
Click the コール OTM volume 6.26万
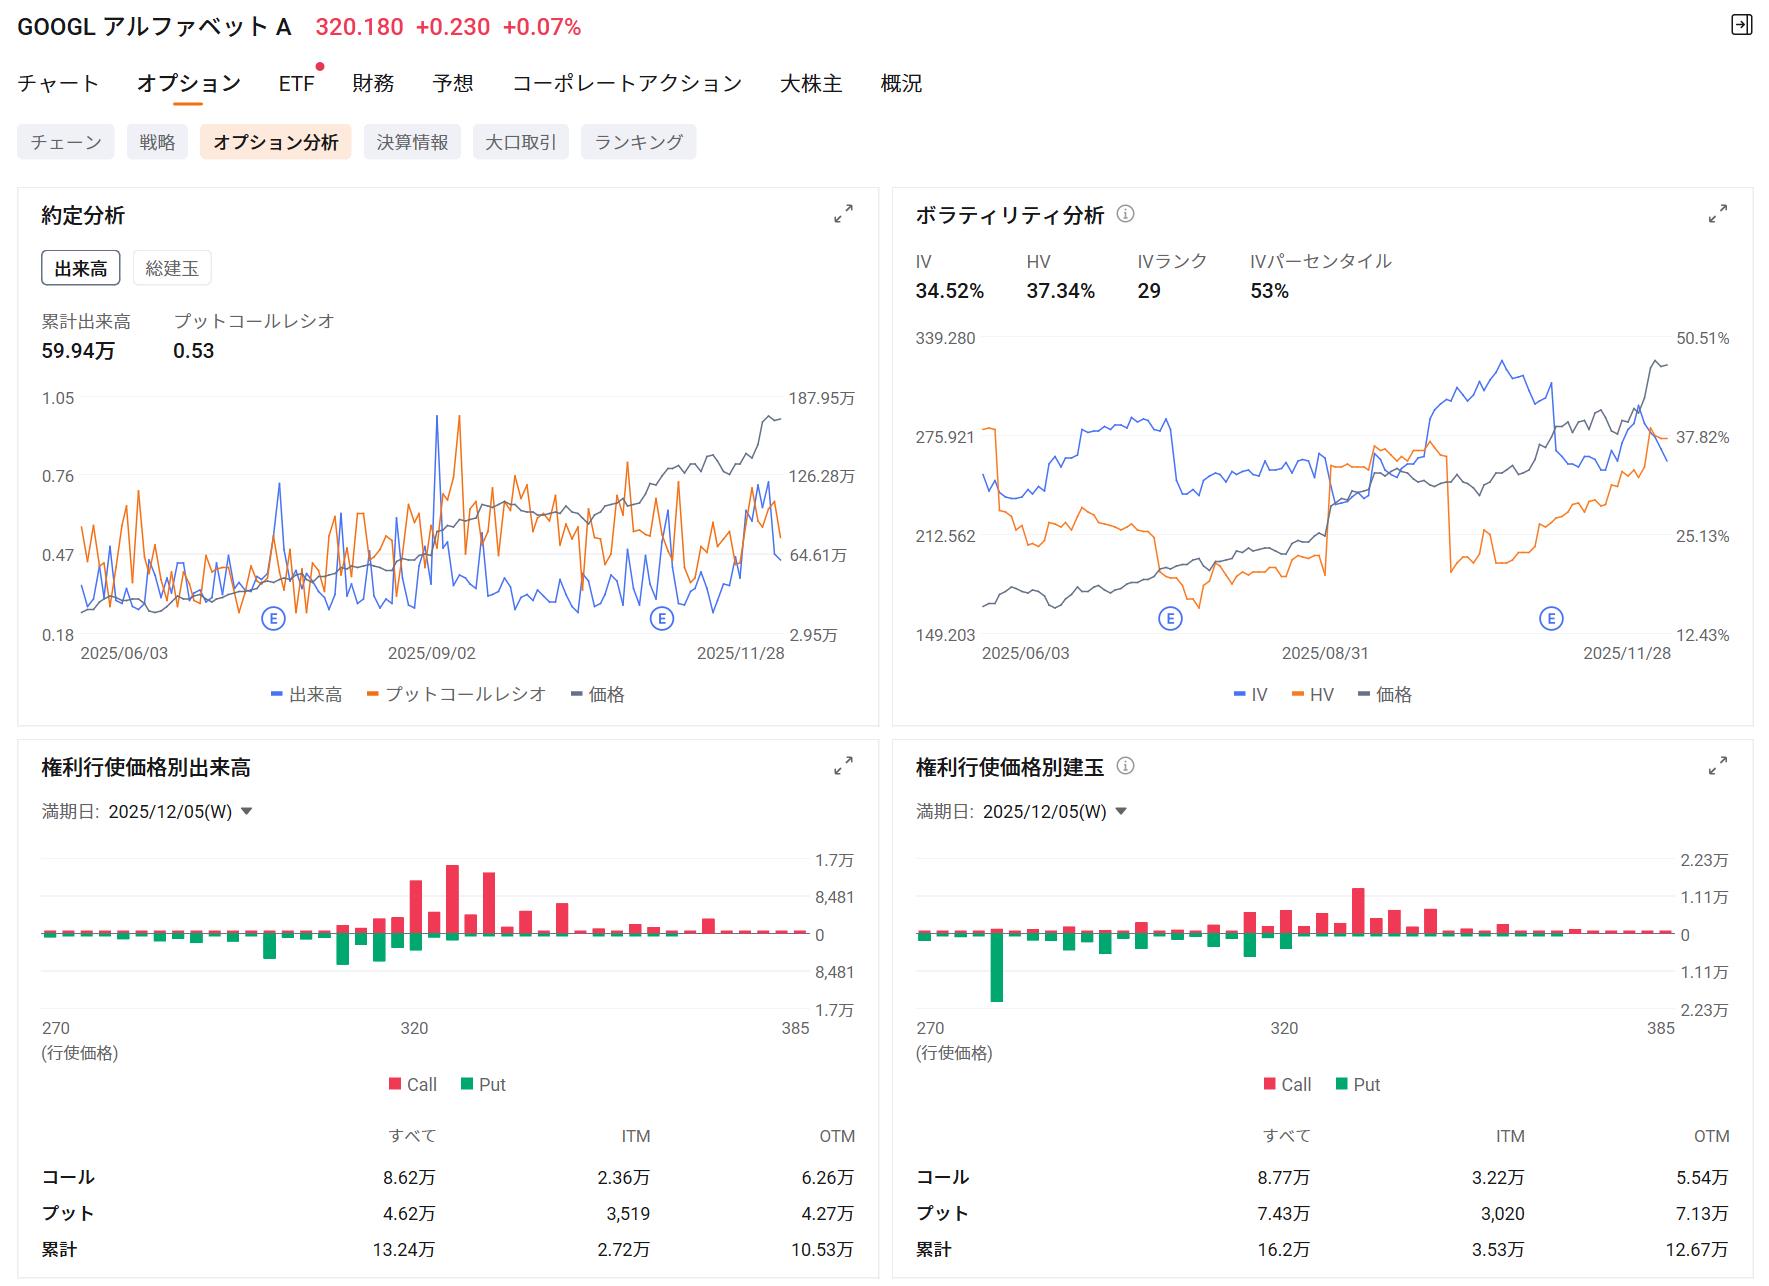828,1177
